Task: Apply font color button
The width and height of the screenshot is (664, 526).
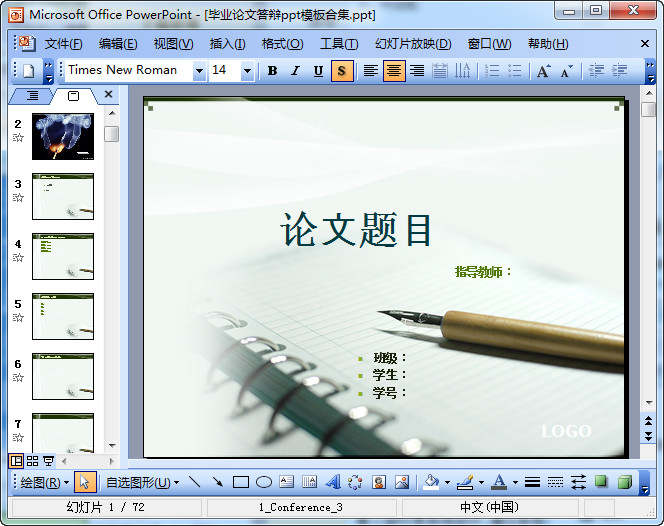Action: [x=499, y=482]
